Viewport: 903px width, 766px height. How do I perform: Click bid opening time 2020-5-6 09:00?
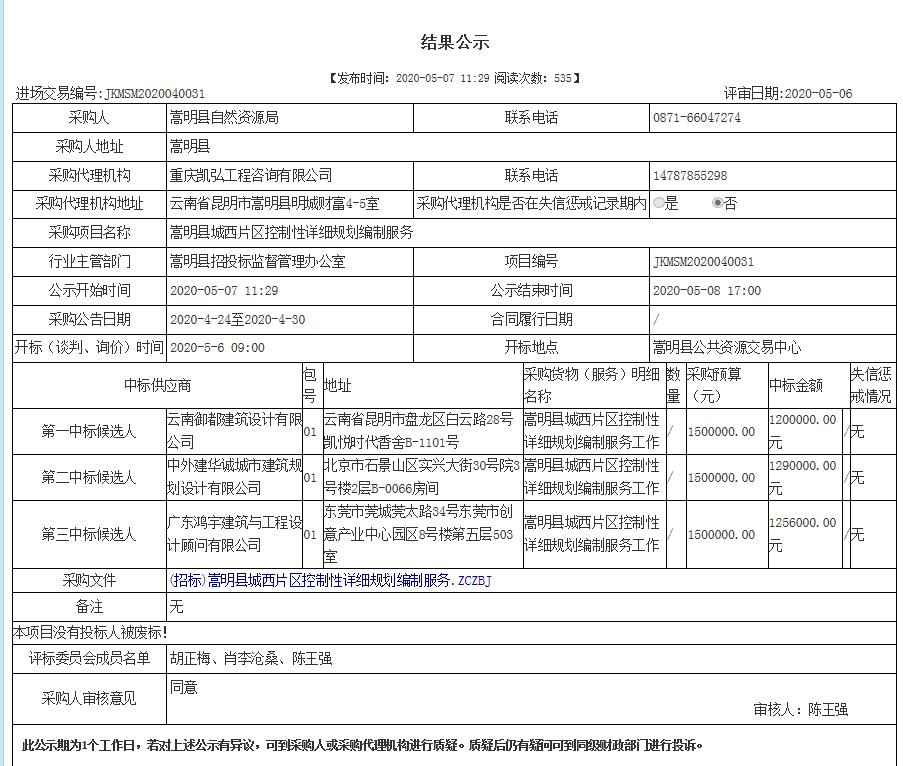pos(217,348)
